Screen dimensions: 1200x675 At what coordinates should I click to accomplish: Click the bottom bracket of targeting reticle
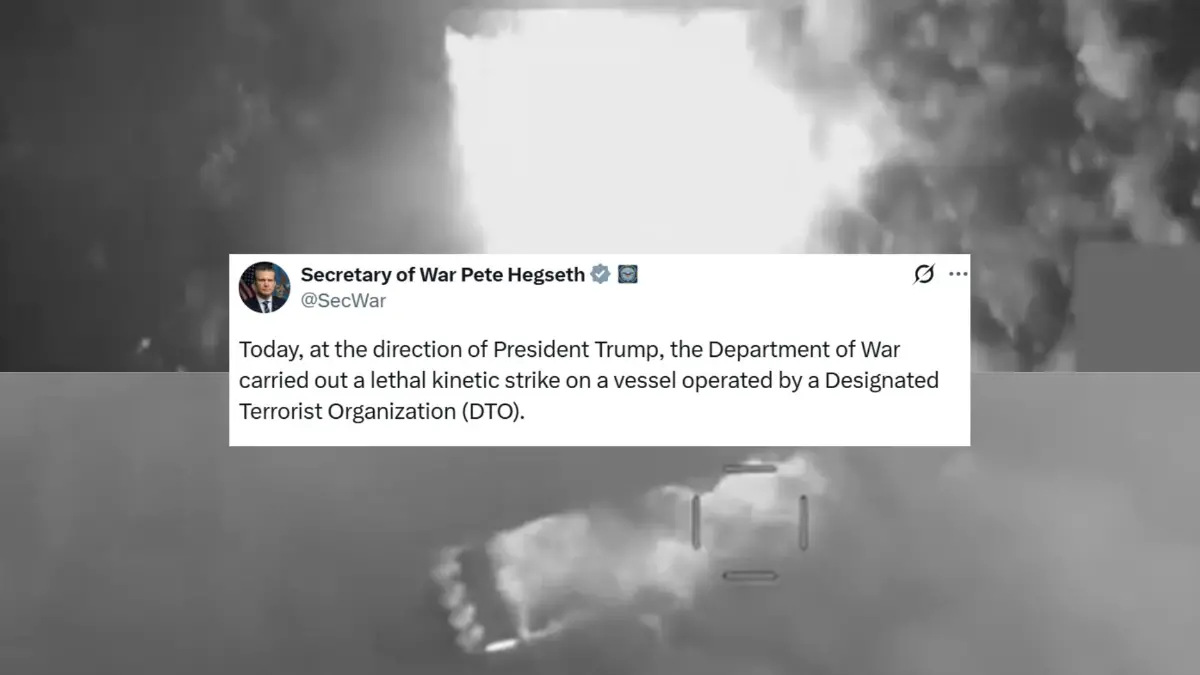[750, 575]
